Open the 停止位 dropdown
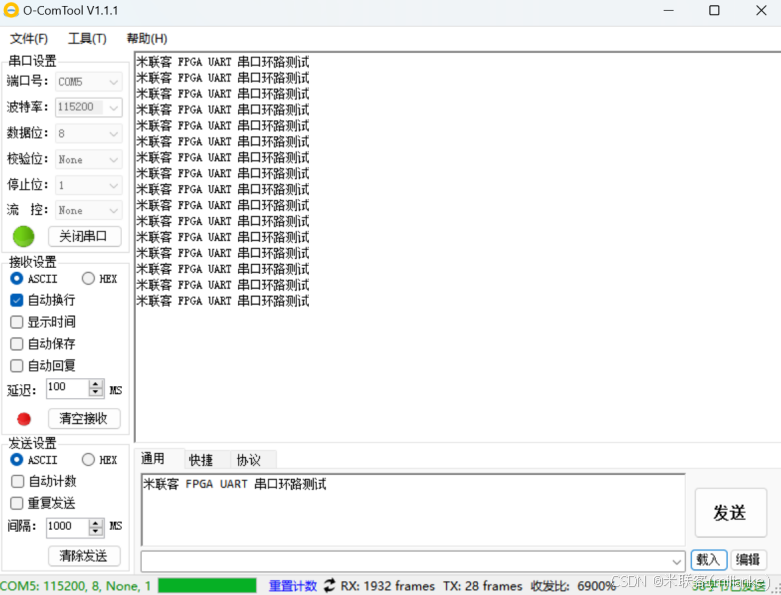The height and width of the screenshot is (595, 781). (89, 185)
